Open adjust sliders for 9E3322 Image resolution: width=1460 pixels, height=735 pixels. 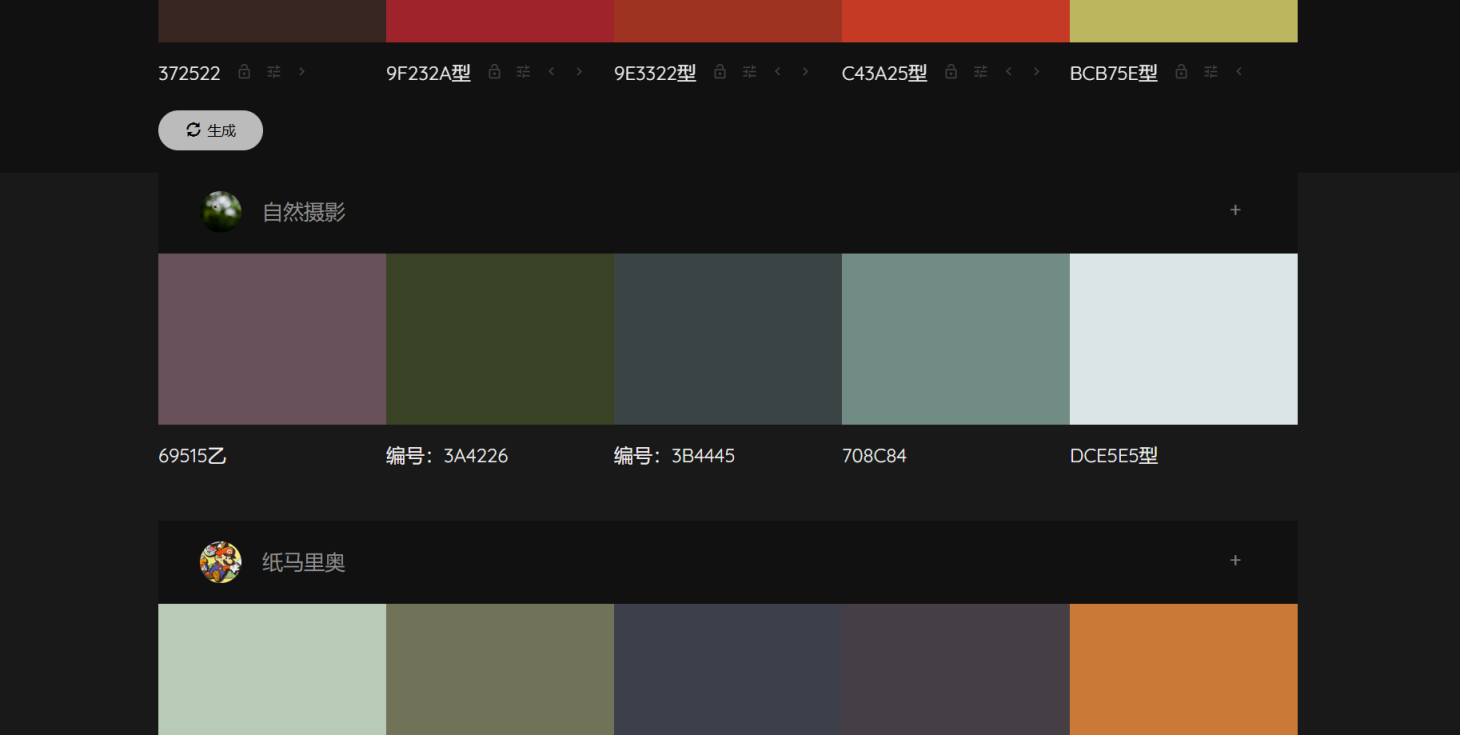click(749, 72)
